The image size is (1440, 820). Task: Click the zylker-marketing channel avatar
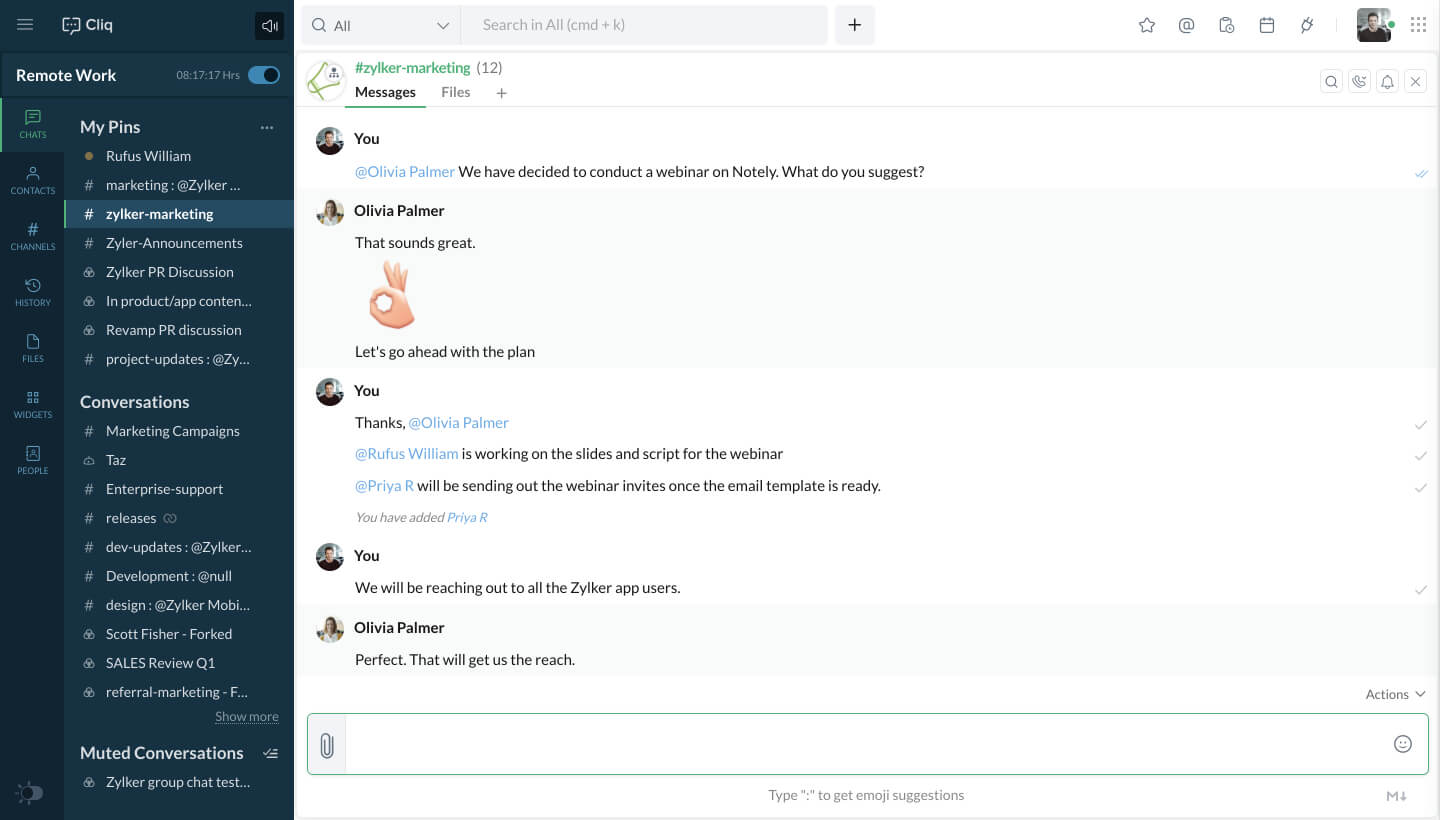pyautogui.click(x=326, y=81)
